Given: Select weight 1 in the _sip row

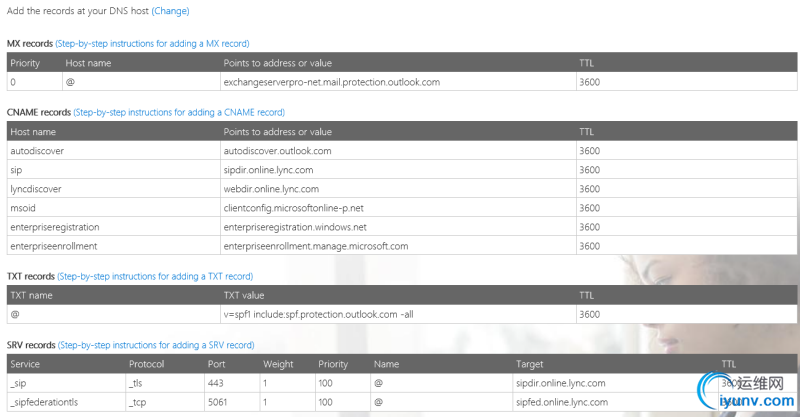Looking at the screenshot, I should (265, 383).
